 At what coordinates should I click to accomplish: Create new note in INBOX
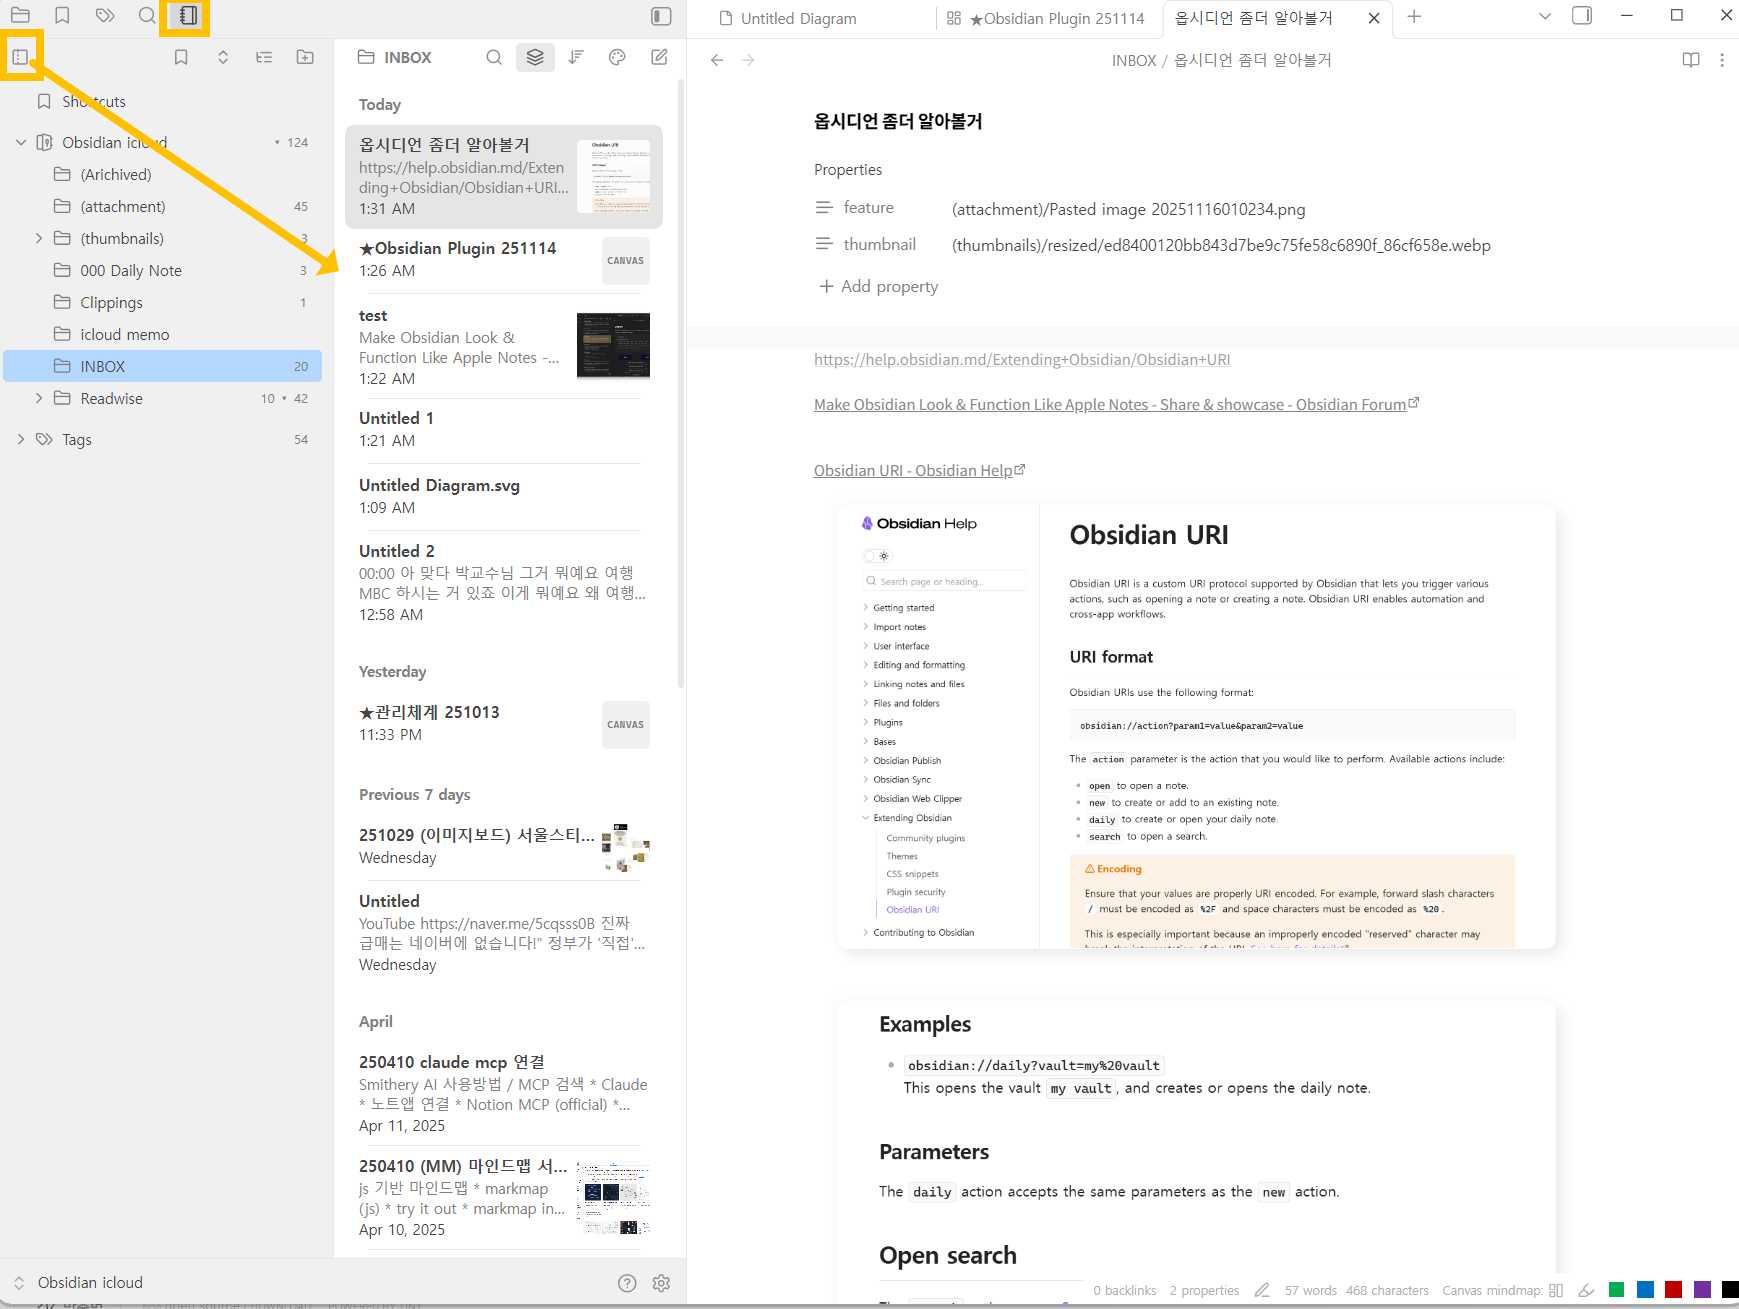[659, 57]
